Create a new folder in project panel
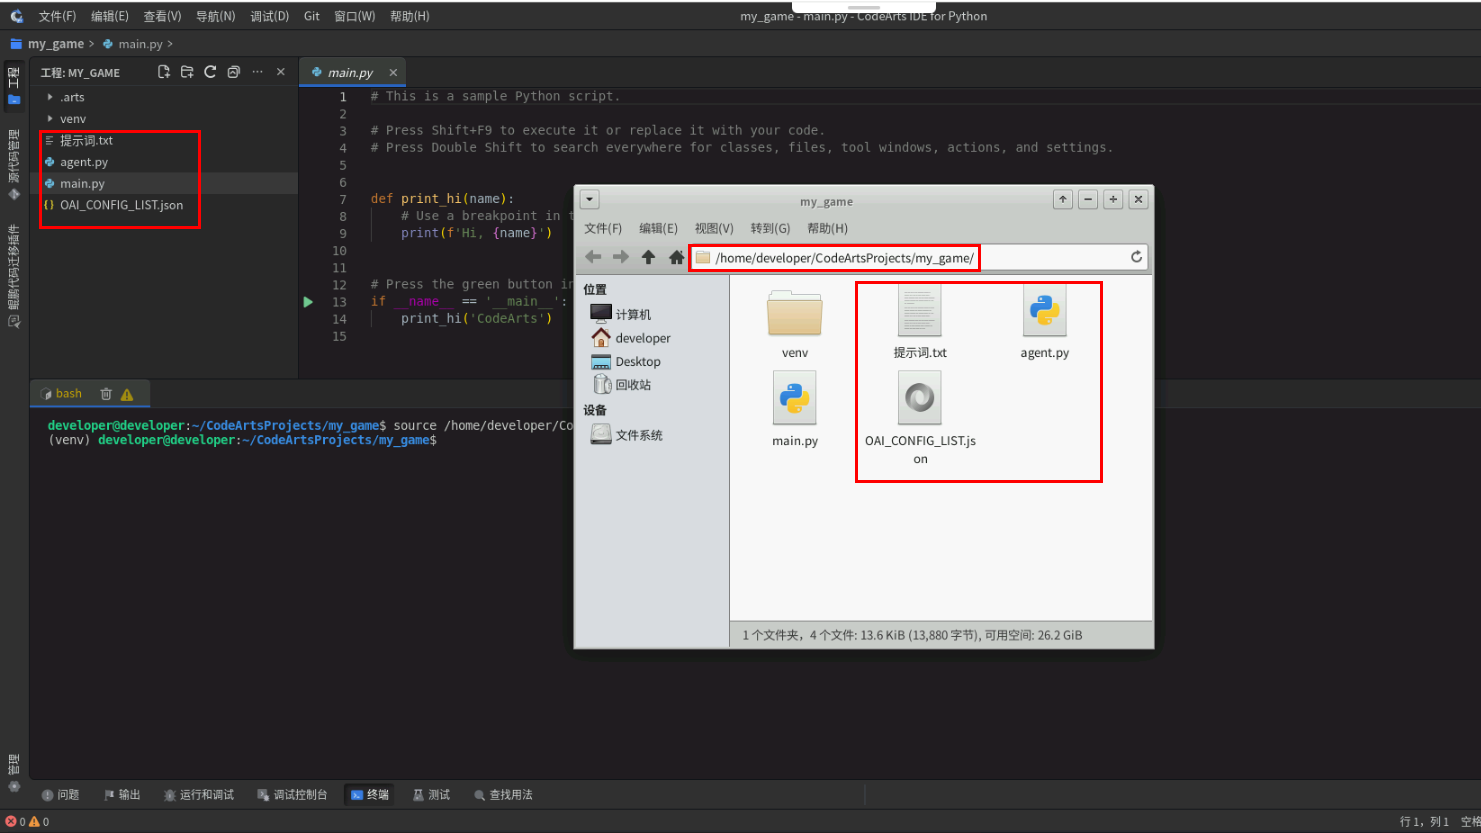 [x=187, y=72]
